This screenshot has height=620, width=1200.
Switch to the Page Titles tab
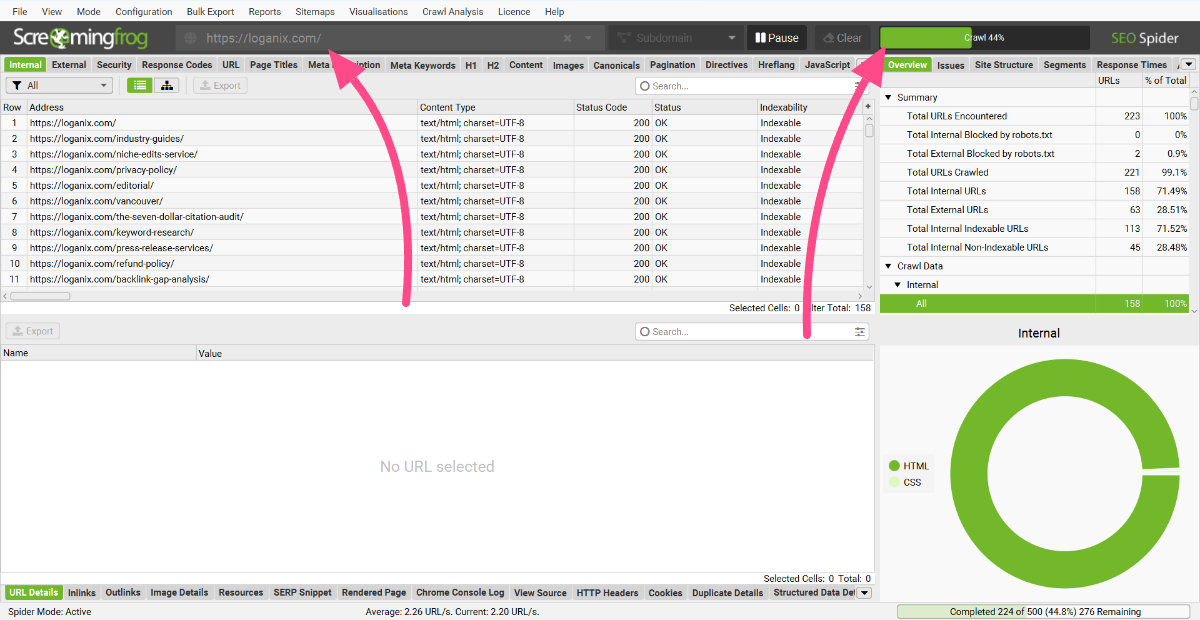274,65
